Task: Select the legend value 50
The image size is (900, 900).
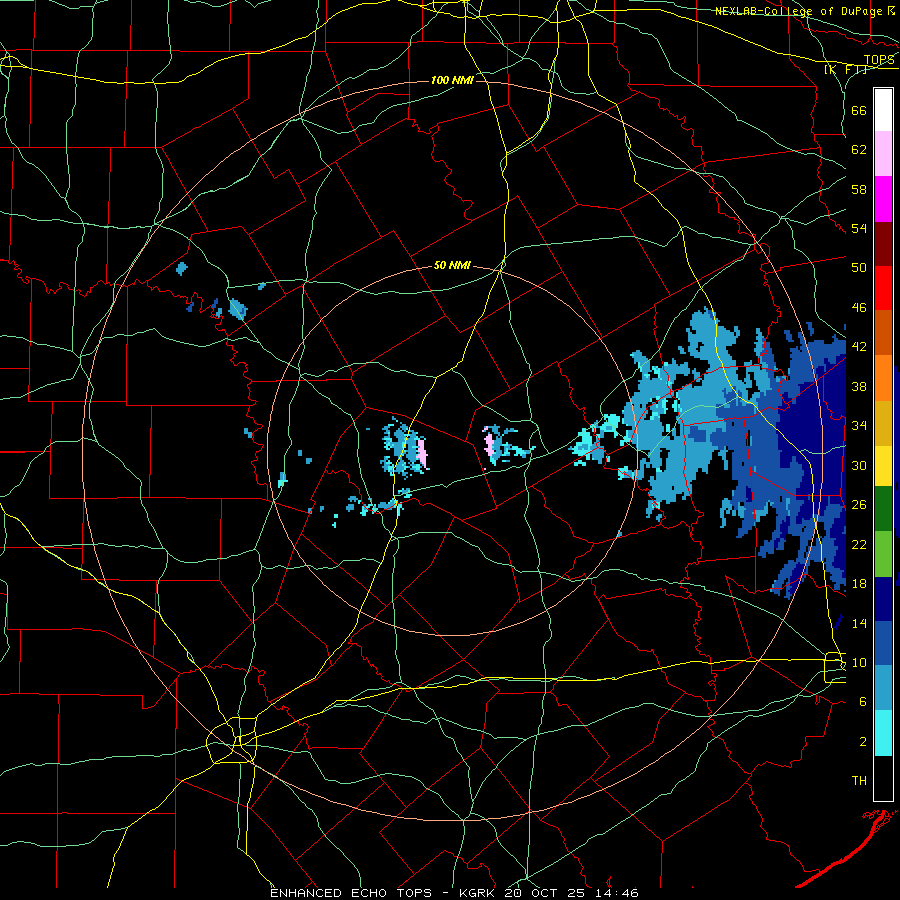Action: pos(859,267)
